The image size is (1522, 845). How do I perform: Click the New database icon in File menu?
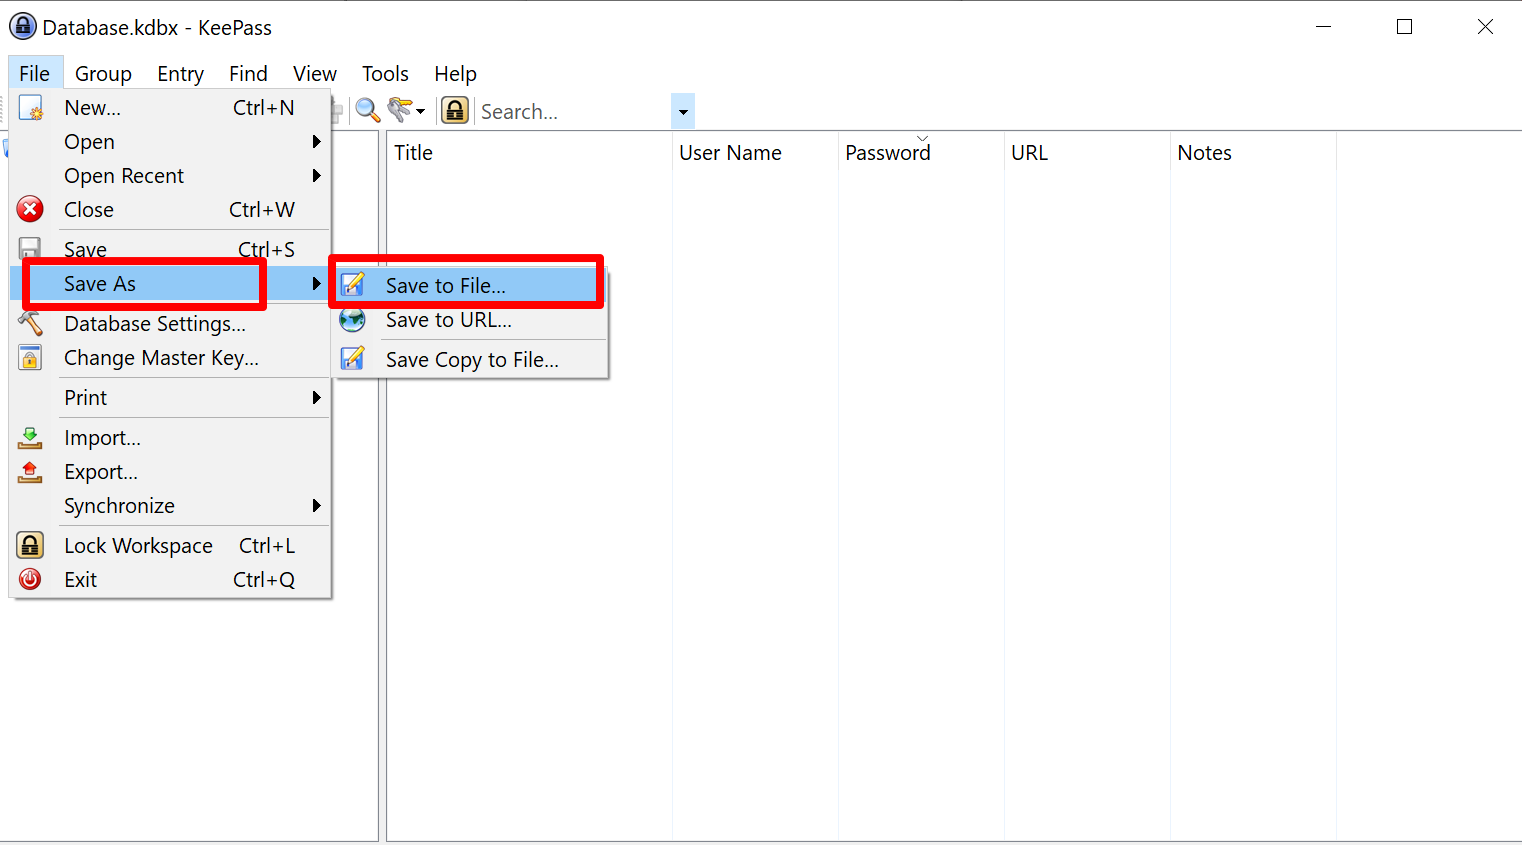tap(31, 108)
